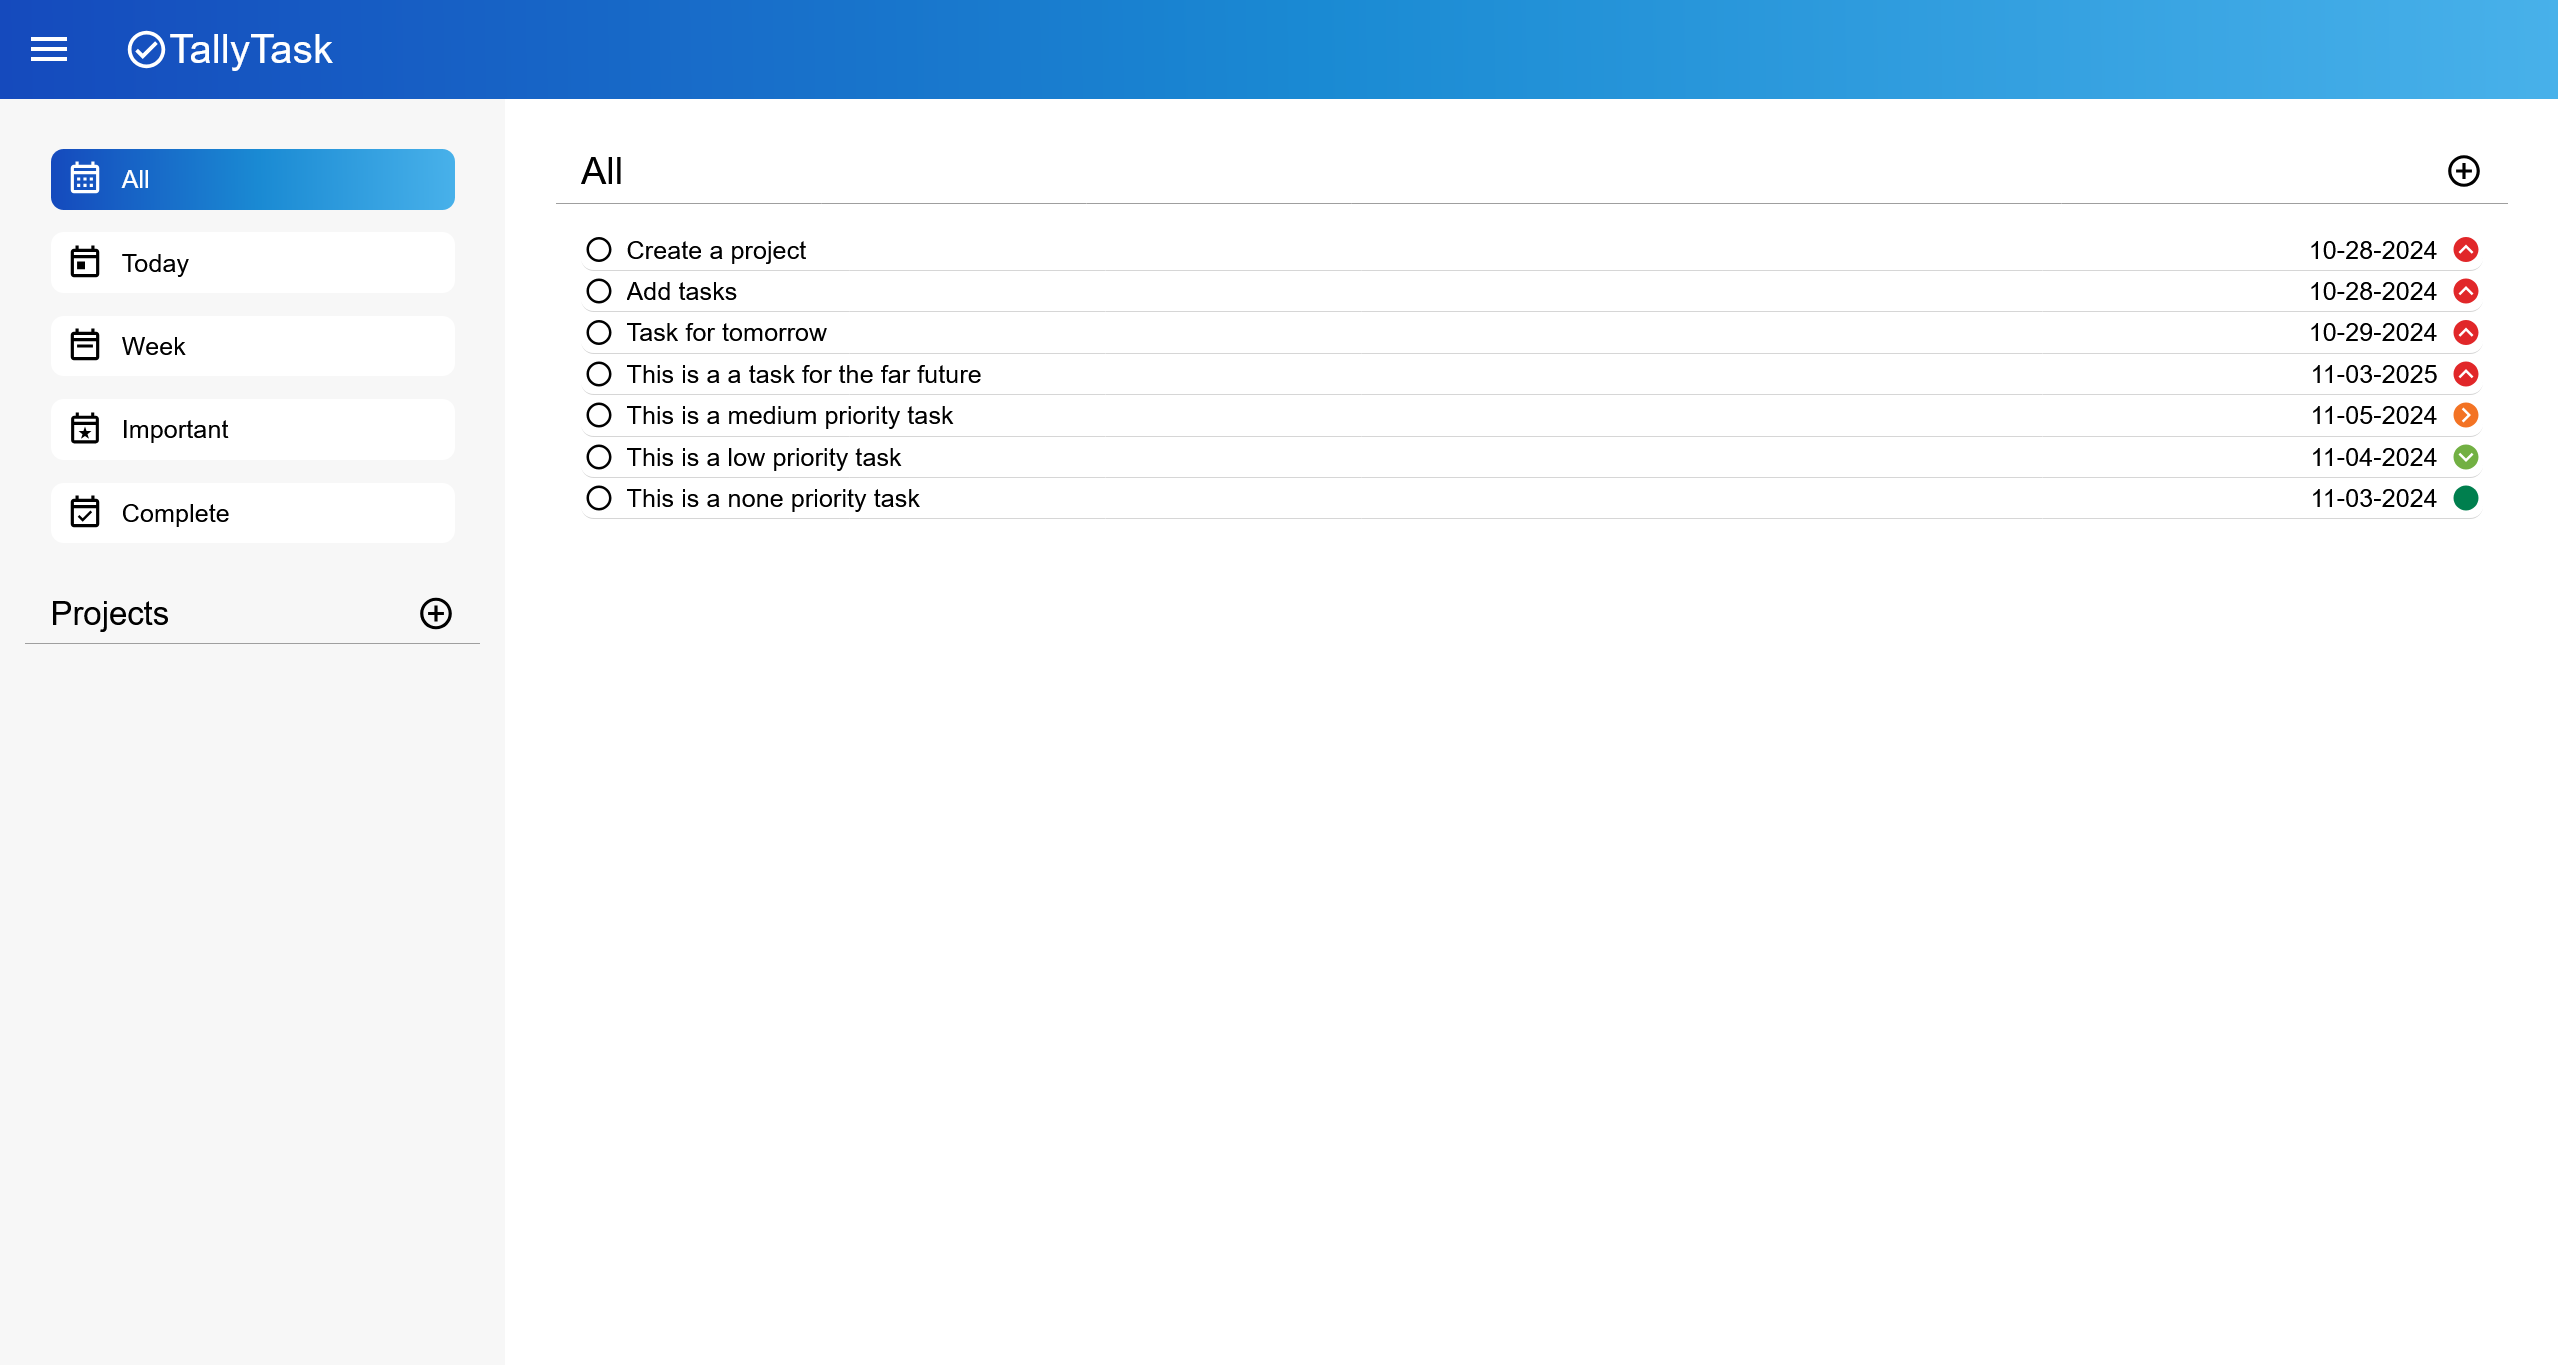Image resolution: width=2559 pixels, height=1365 pixels.
Task: Switch to the Week view
Action: (x=253, y=346)
